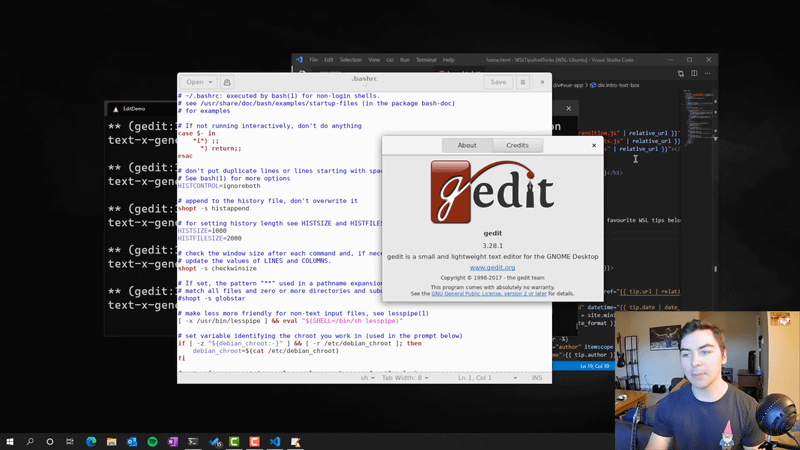This screenshot has height=450, width=800.
Task: Open Outlook from the taskbar
Action: pyautogui.click(x=132, y=441)
